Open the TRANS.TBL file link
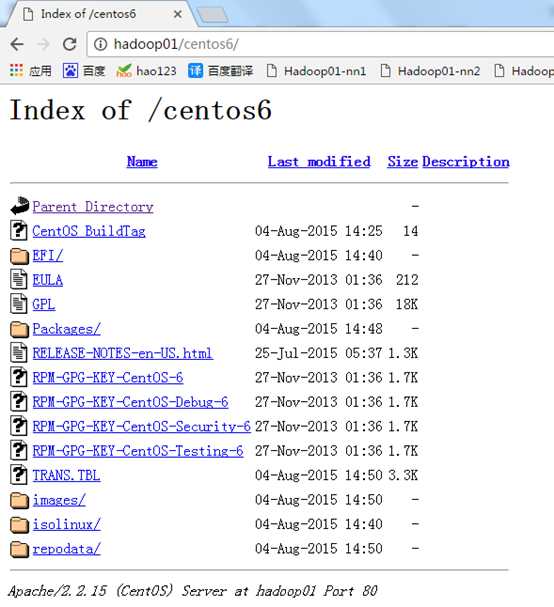 pos(67,475)
